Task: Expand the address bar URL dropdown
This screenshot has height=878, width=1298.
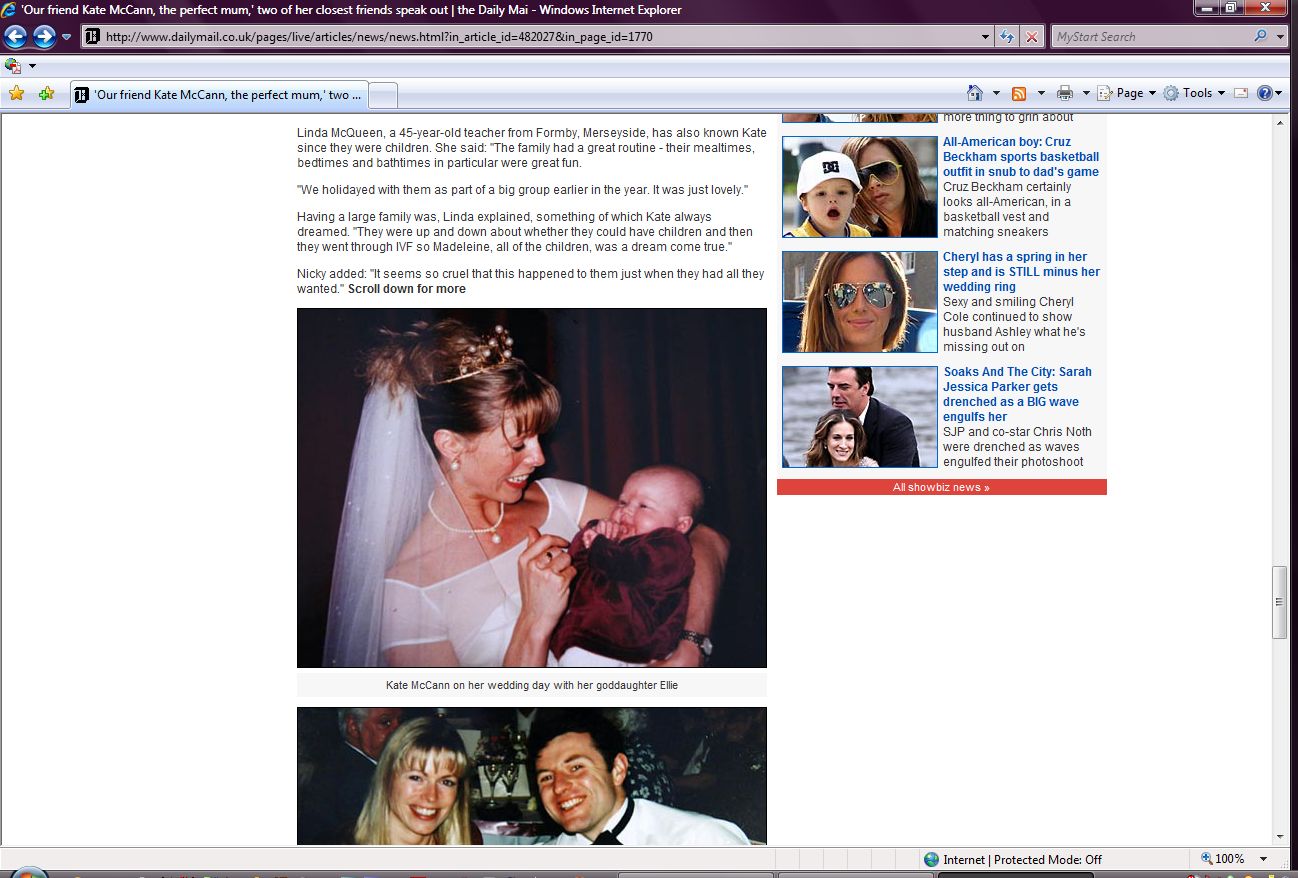Action: click(986, 37)
